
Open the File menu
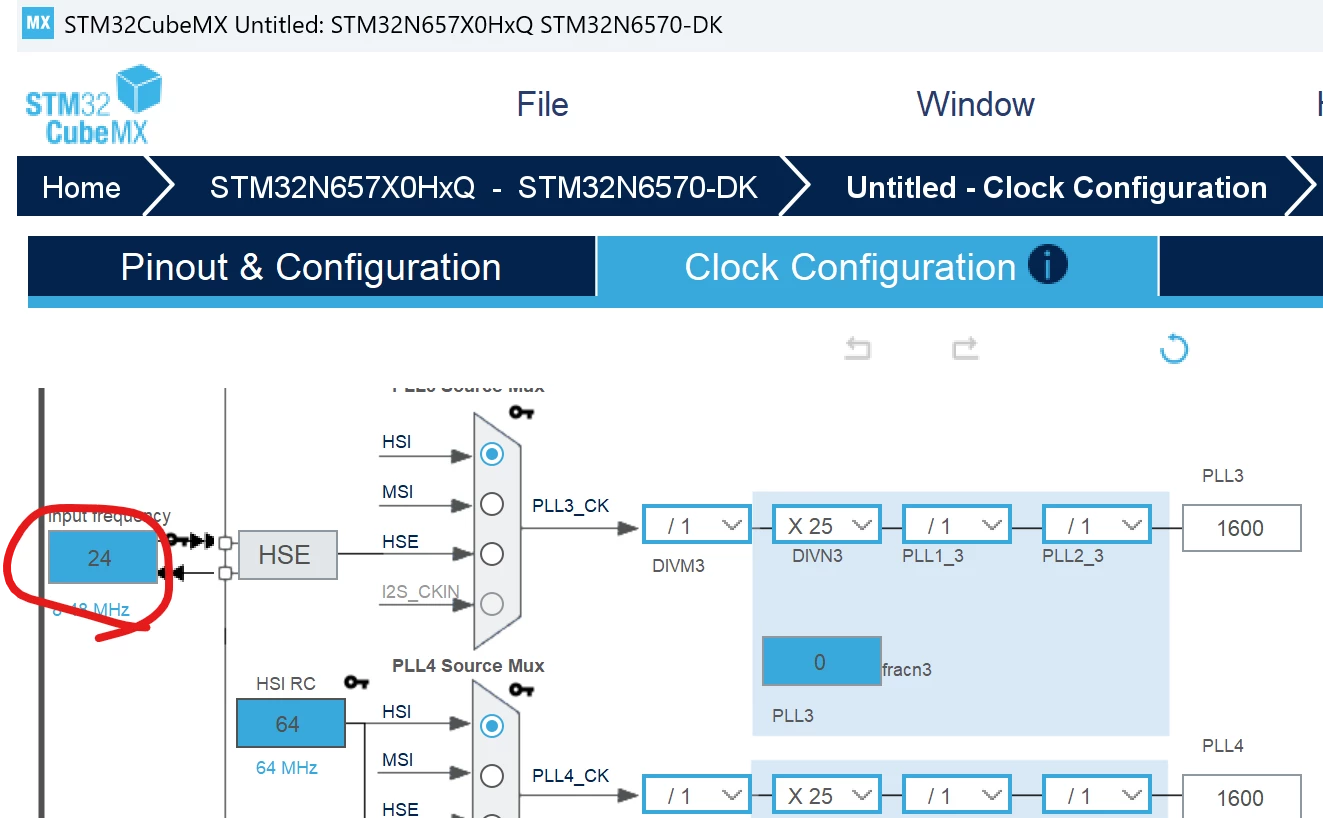542,104
